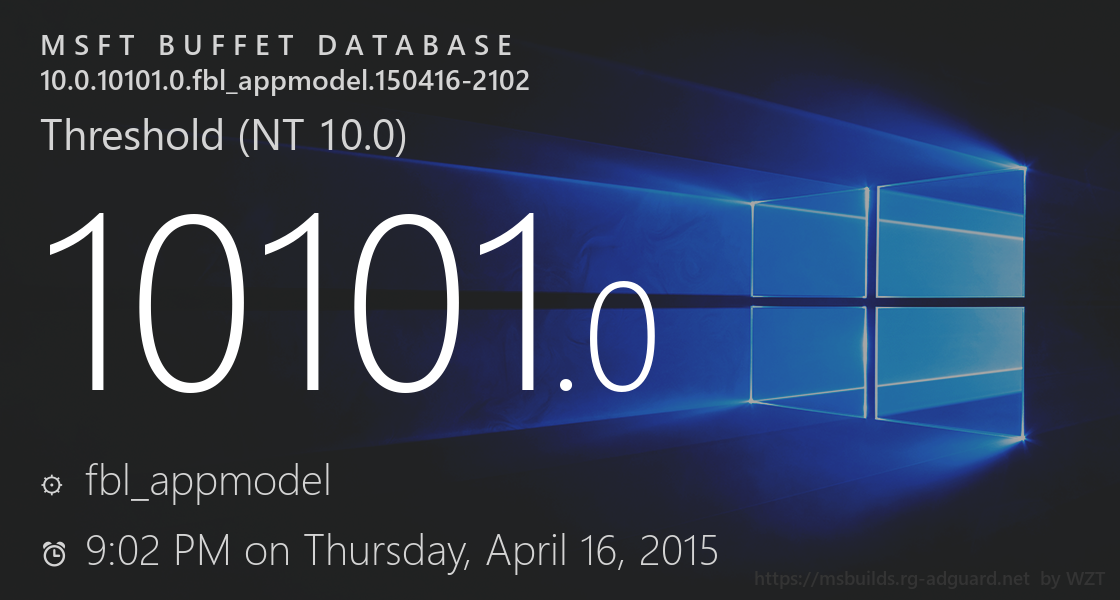Click the (NT 10.0) version label
This screenshot has height=600, width=1120.
(322, 135)
